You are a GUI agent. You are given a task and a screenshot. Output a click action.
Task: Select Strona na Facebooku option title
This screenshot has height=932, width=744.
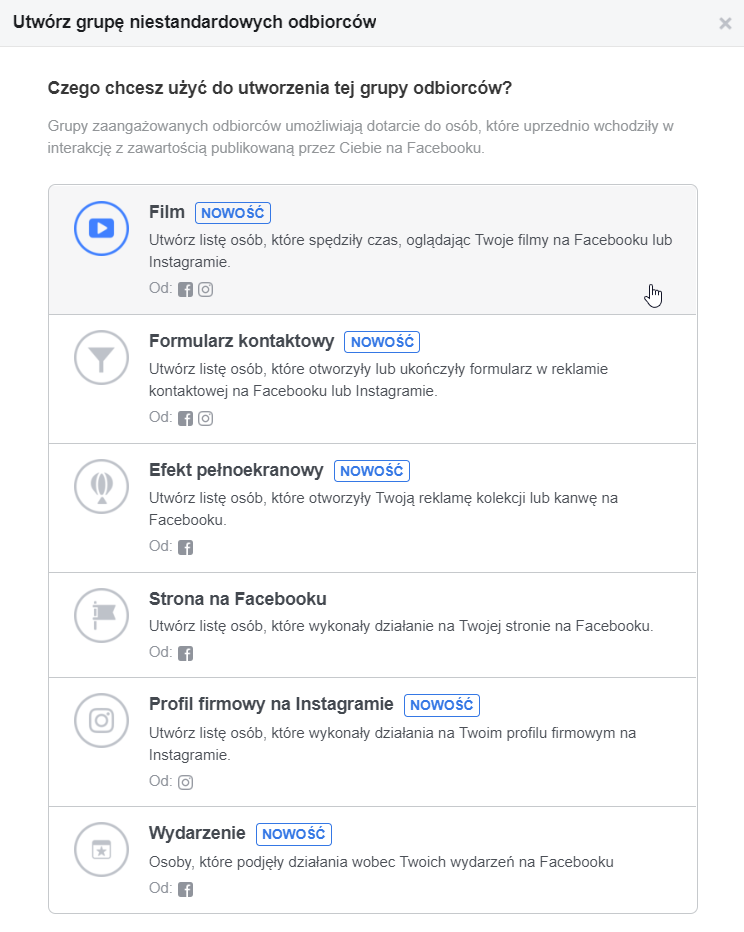tap(238, 599)
